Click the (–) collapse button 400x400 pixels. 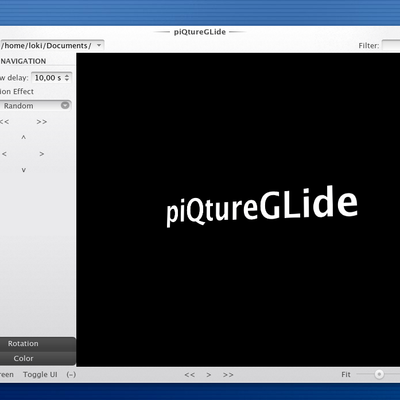[71, 375]
